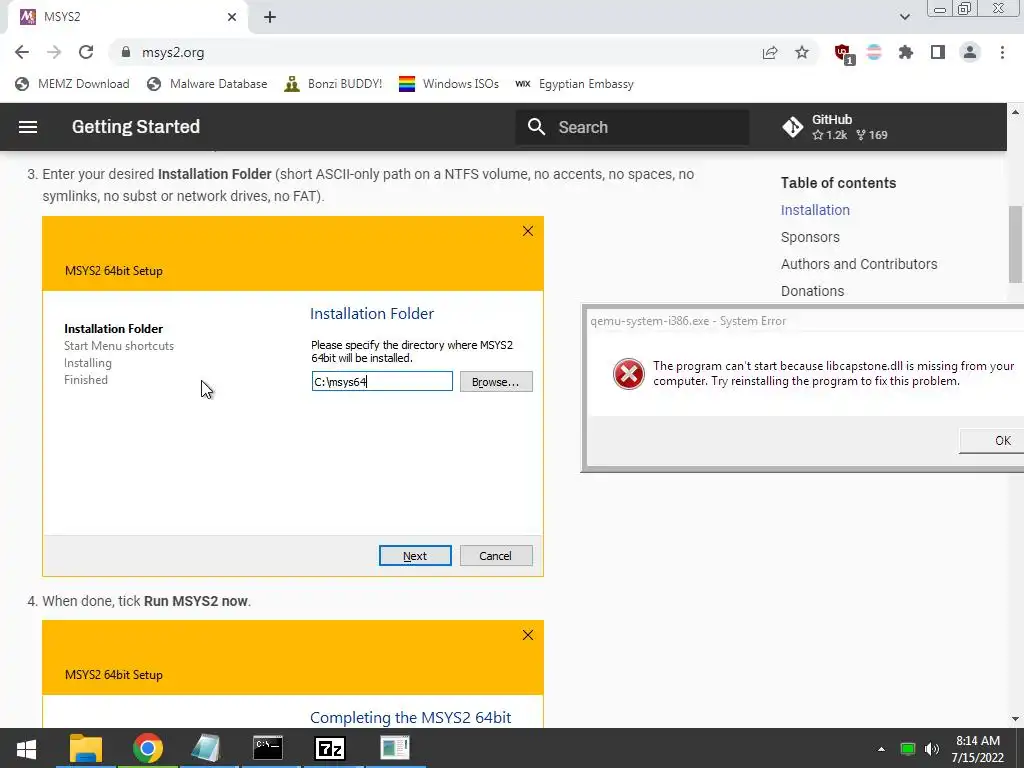Click scrollbar up arrow

pos(1016,112)
